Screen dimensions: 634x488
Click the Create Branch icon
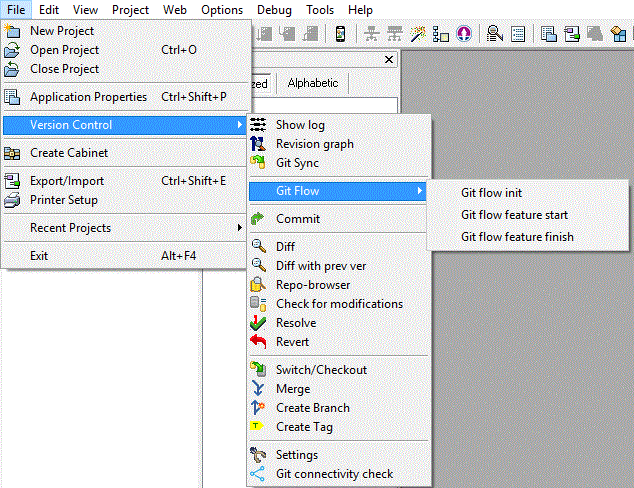click(258, 408)
